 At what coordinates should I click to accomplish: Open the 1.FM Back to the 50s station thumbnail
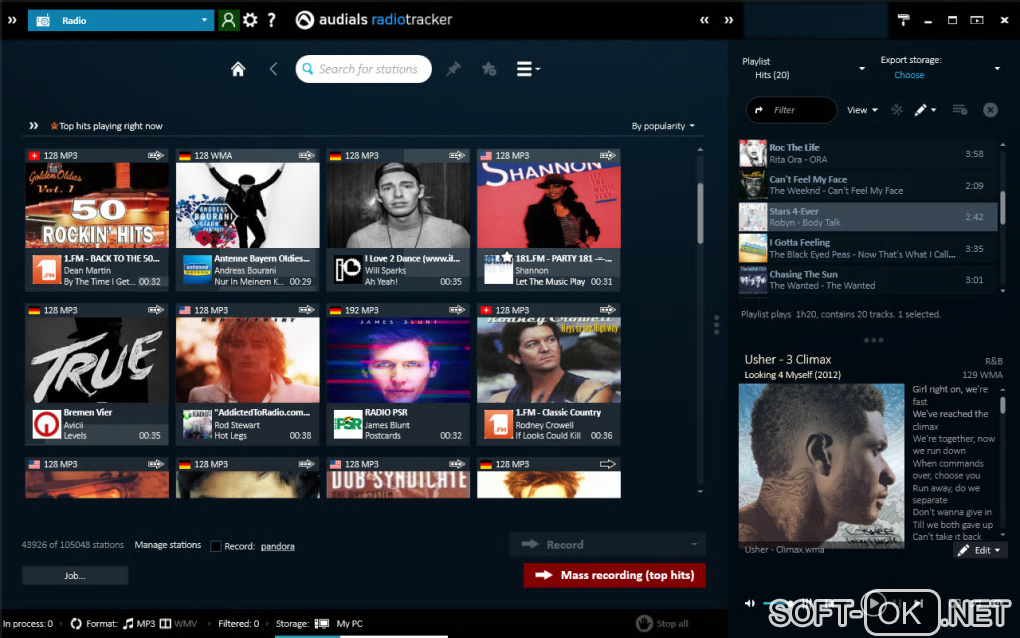click(97, 206)
